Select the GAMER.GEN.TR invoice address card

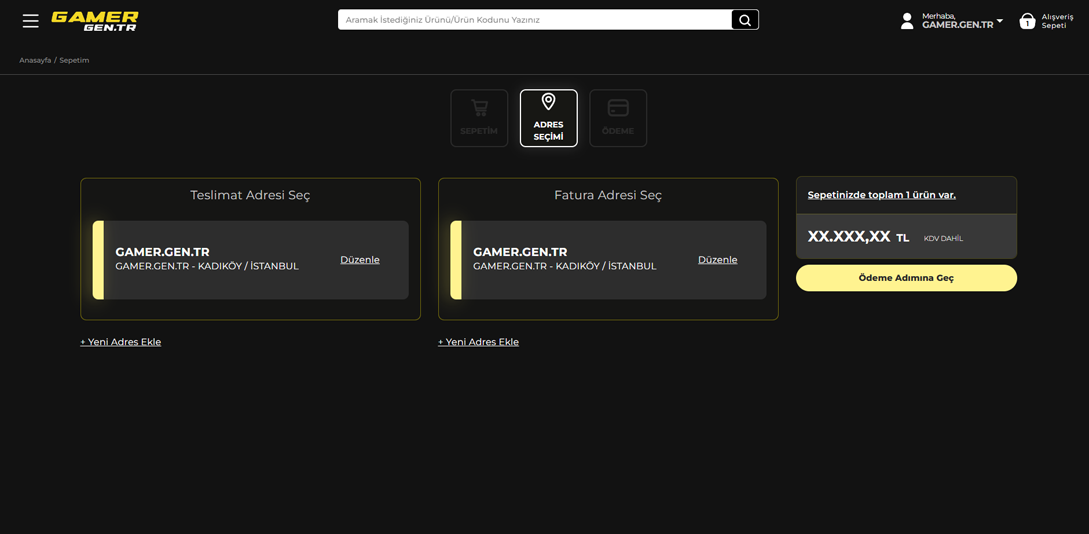point(568,260)
